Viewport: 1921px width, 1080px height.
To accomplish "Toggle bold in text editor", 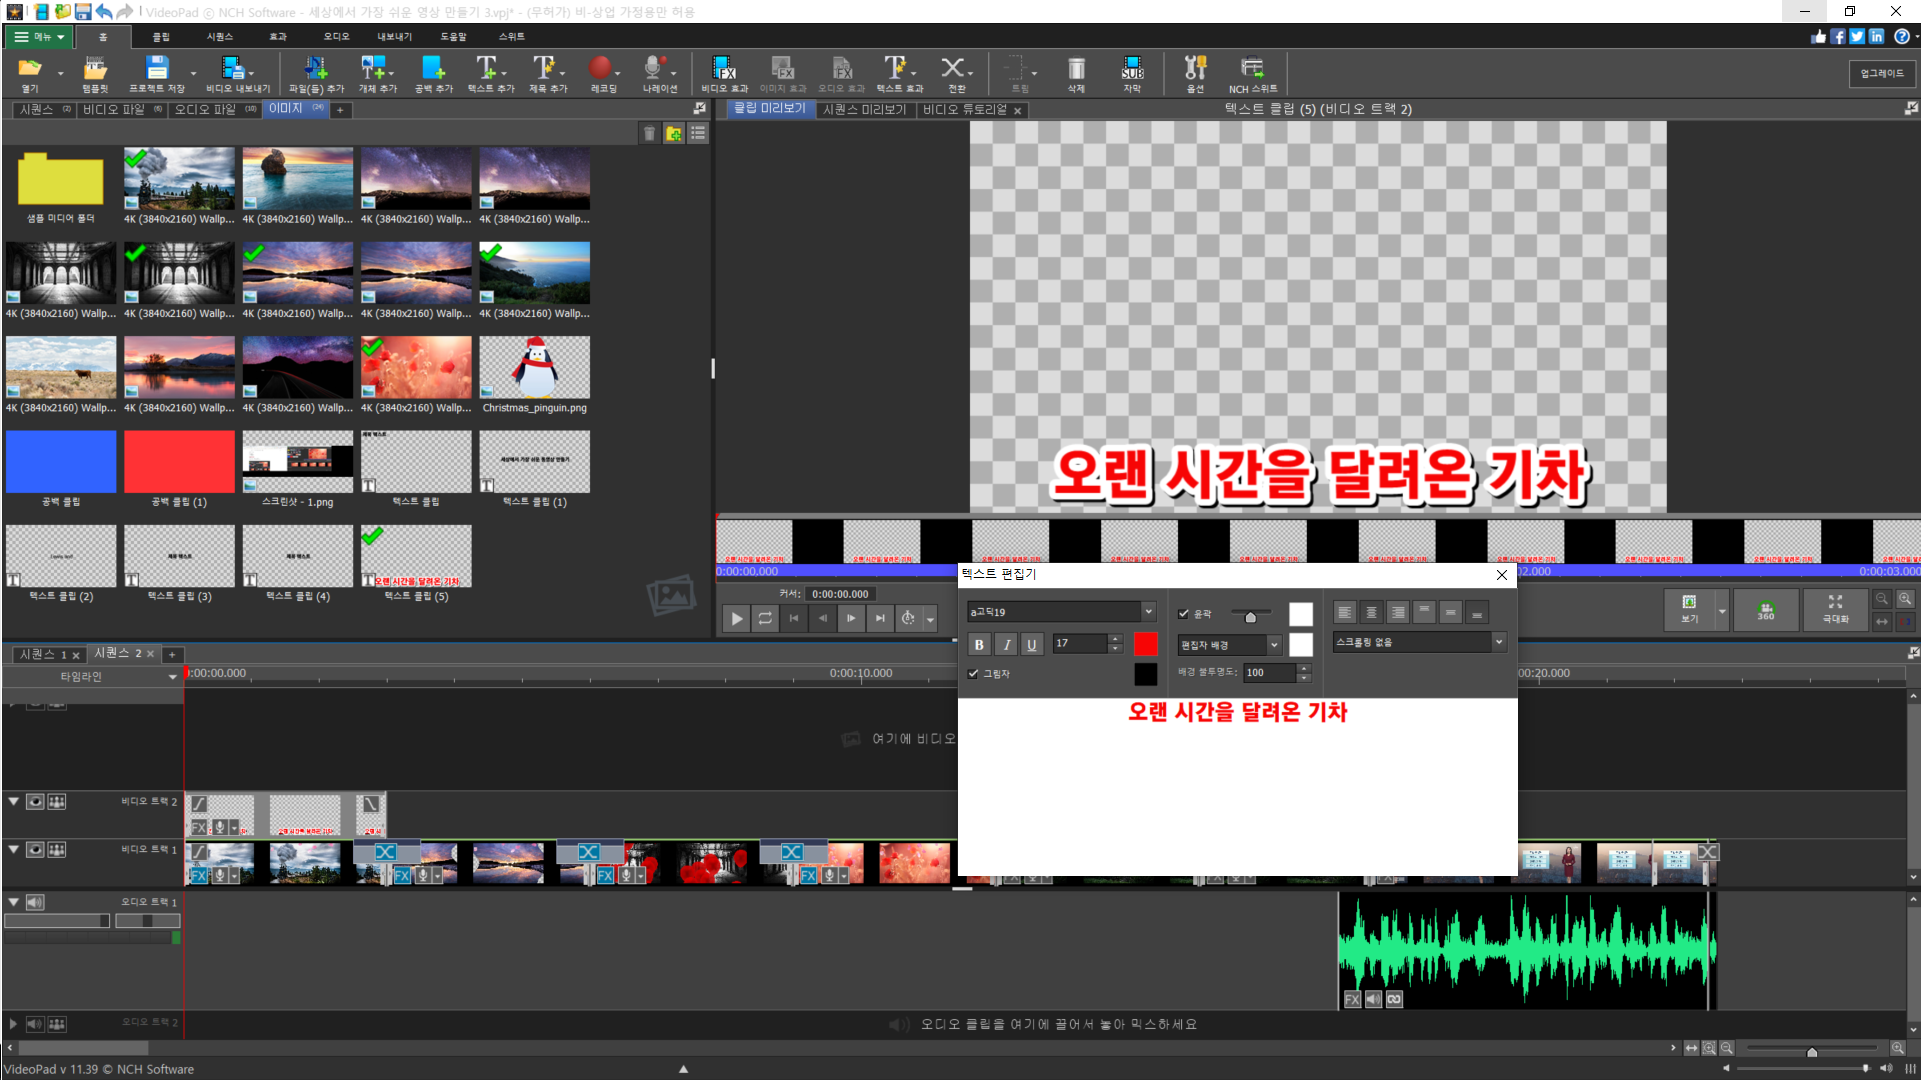I will point(979,645).
